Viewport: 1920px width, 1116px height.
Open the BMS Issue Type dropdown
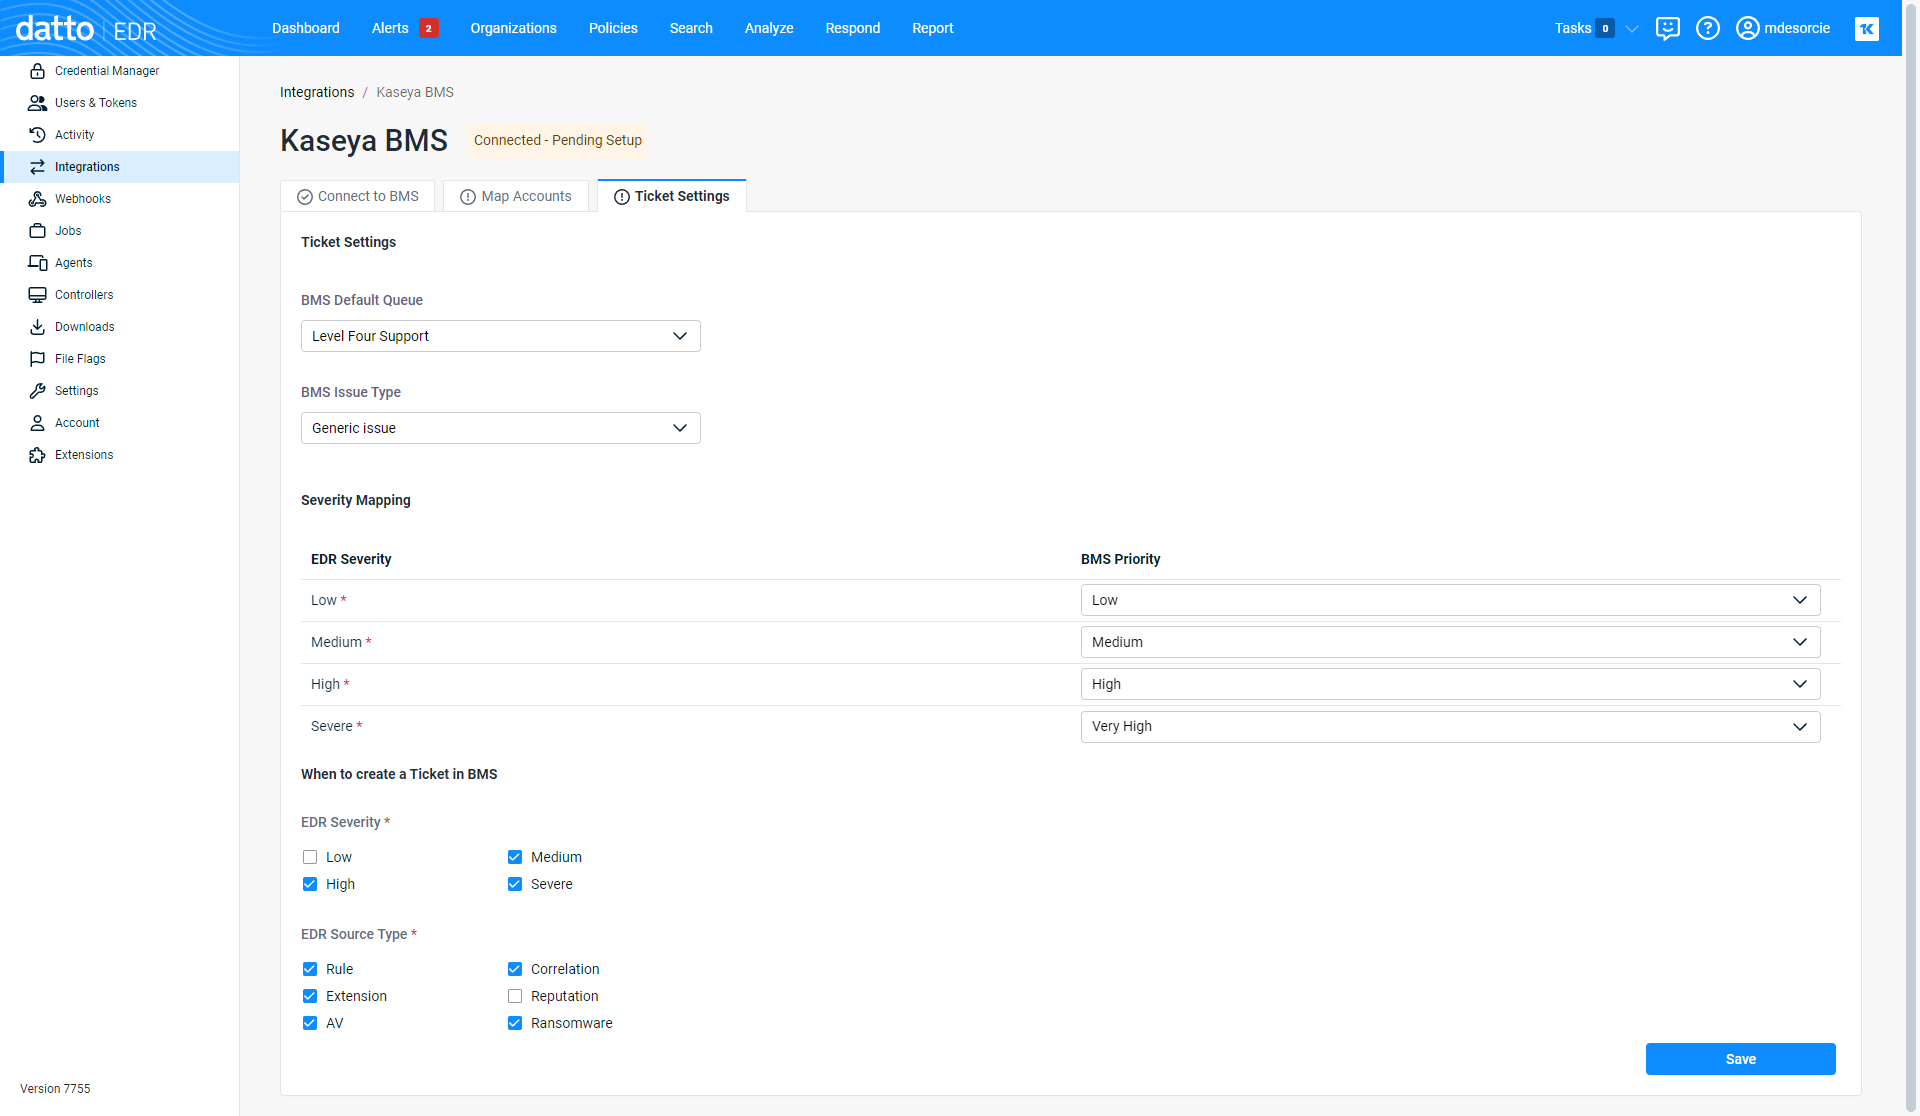[x=500, y=428]
